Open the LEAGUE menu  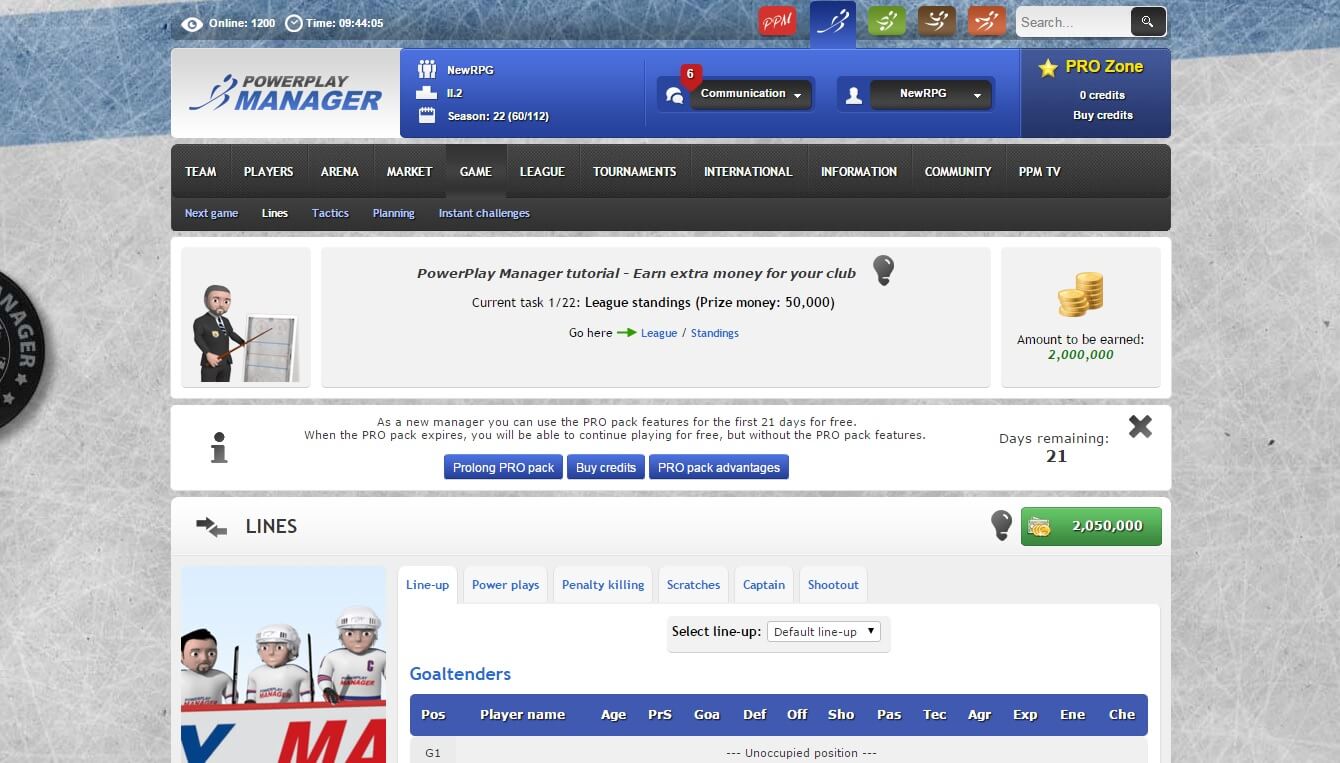pos(542,171)
